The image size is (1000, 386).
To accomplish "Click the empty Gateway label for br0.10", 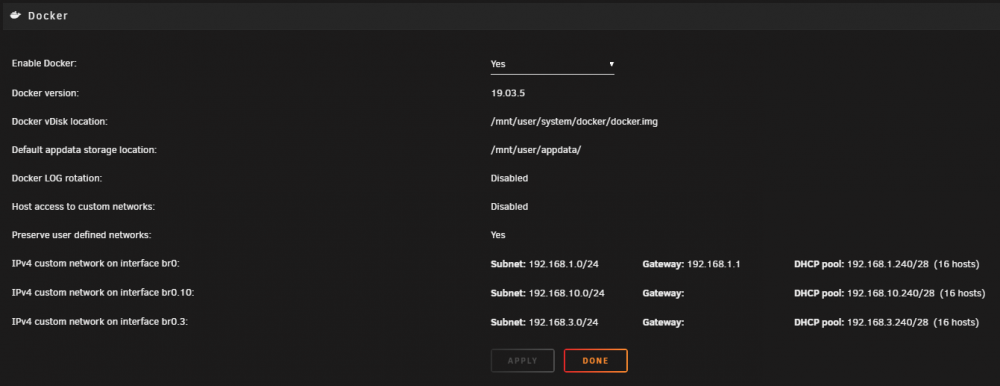I will tap(663, 293).
